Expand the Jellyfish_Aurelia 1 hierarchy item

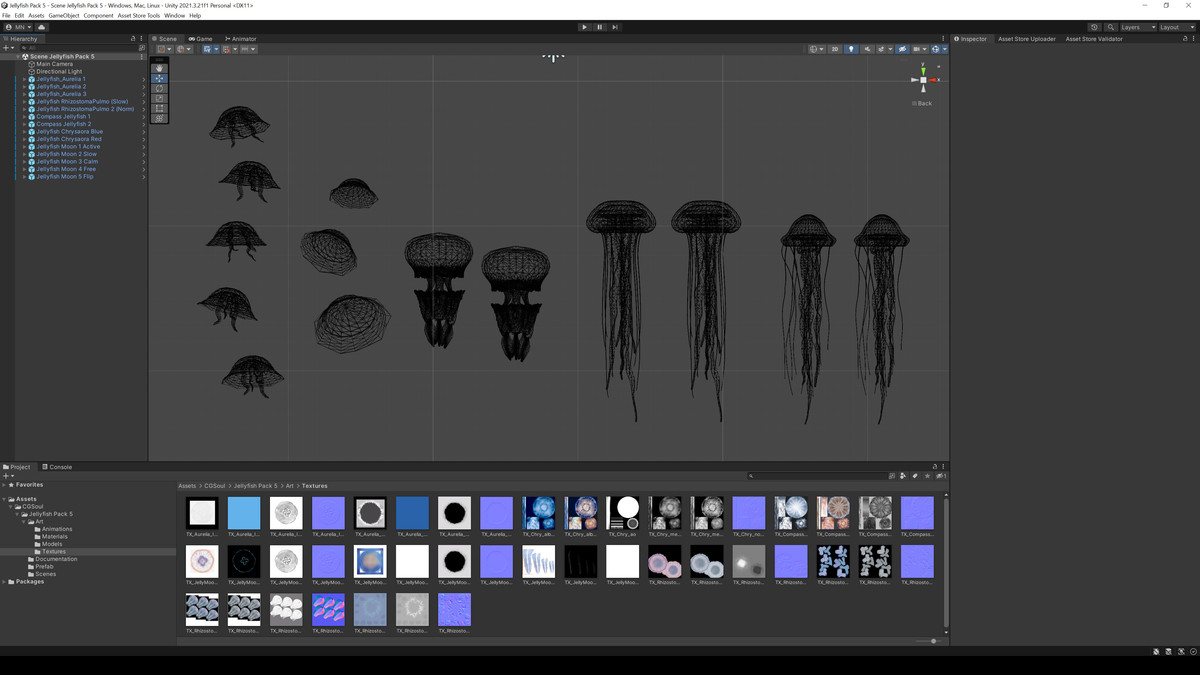(24, 78)
